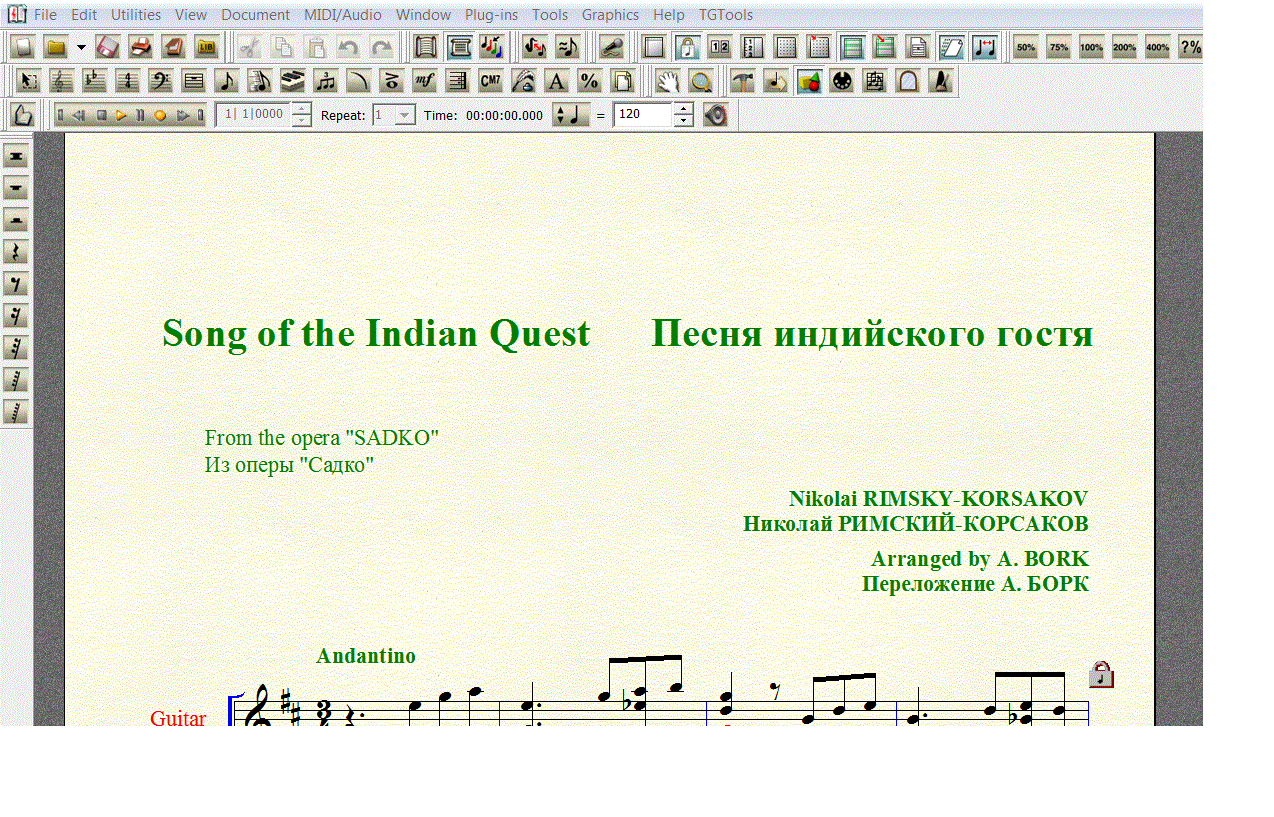The image size is (1274, 817).
Task: Choose the HyperScribe keyboard tool
Action: tap(293, 81)
